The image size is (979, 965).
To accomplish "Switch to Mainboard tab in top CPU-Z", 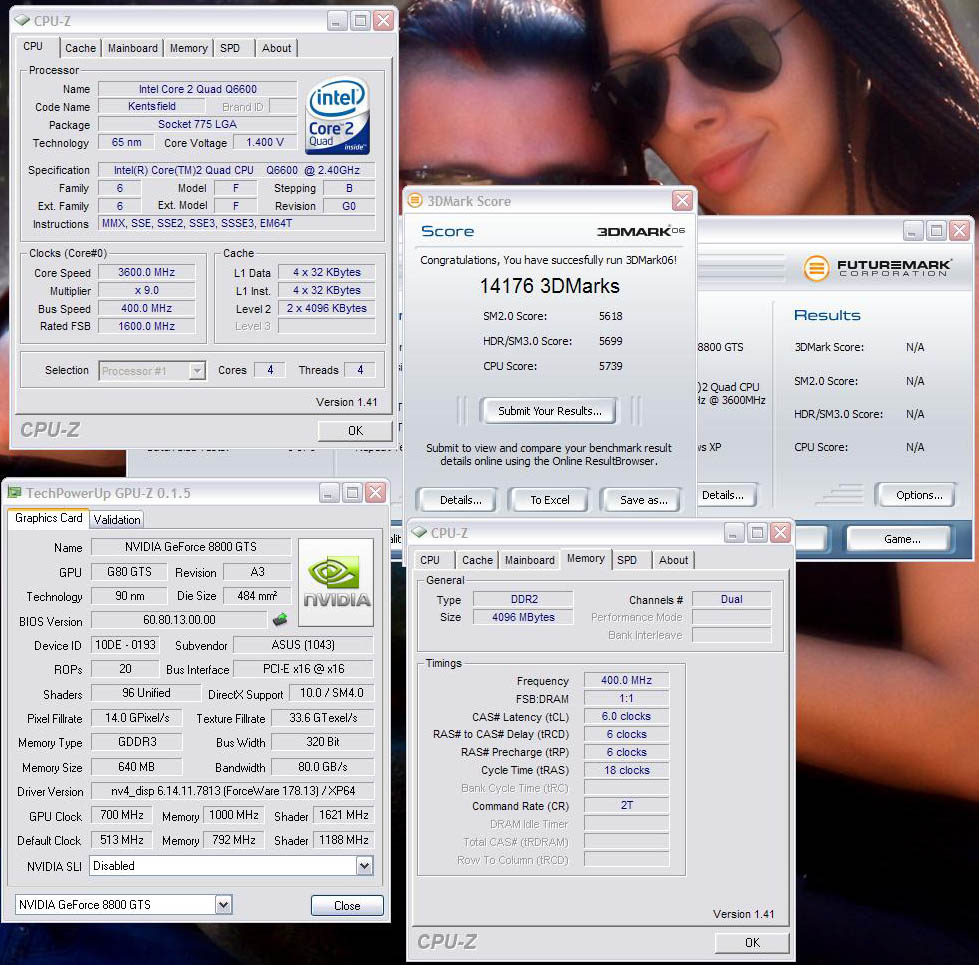I will point(132,48).
